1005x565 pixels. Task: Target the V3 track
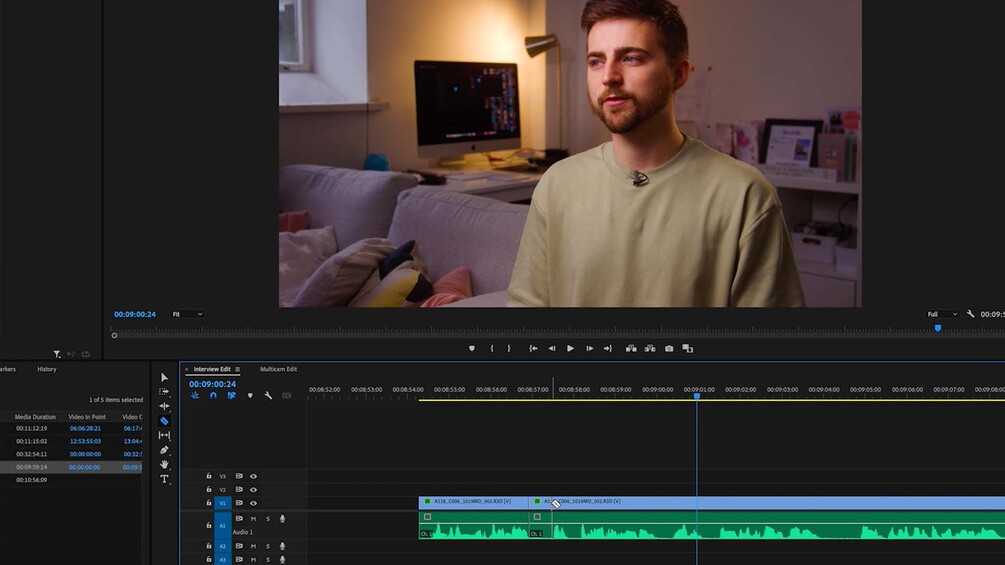point(222,477)
